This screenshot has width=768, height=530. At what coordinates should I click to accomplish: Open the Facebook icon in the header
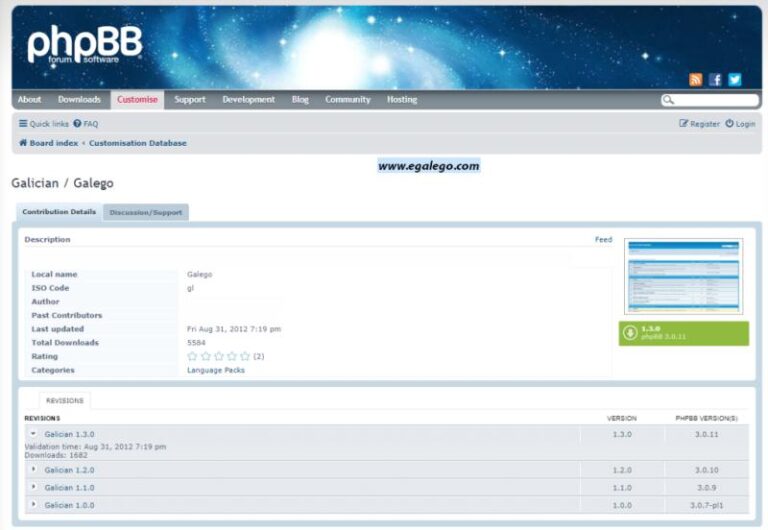click(715, 79)
